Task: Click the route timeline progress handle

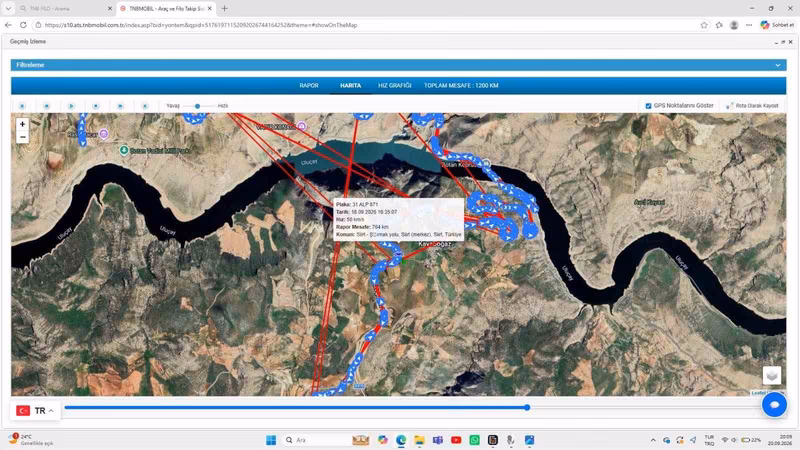Action: (x=527, y=407)
